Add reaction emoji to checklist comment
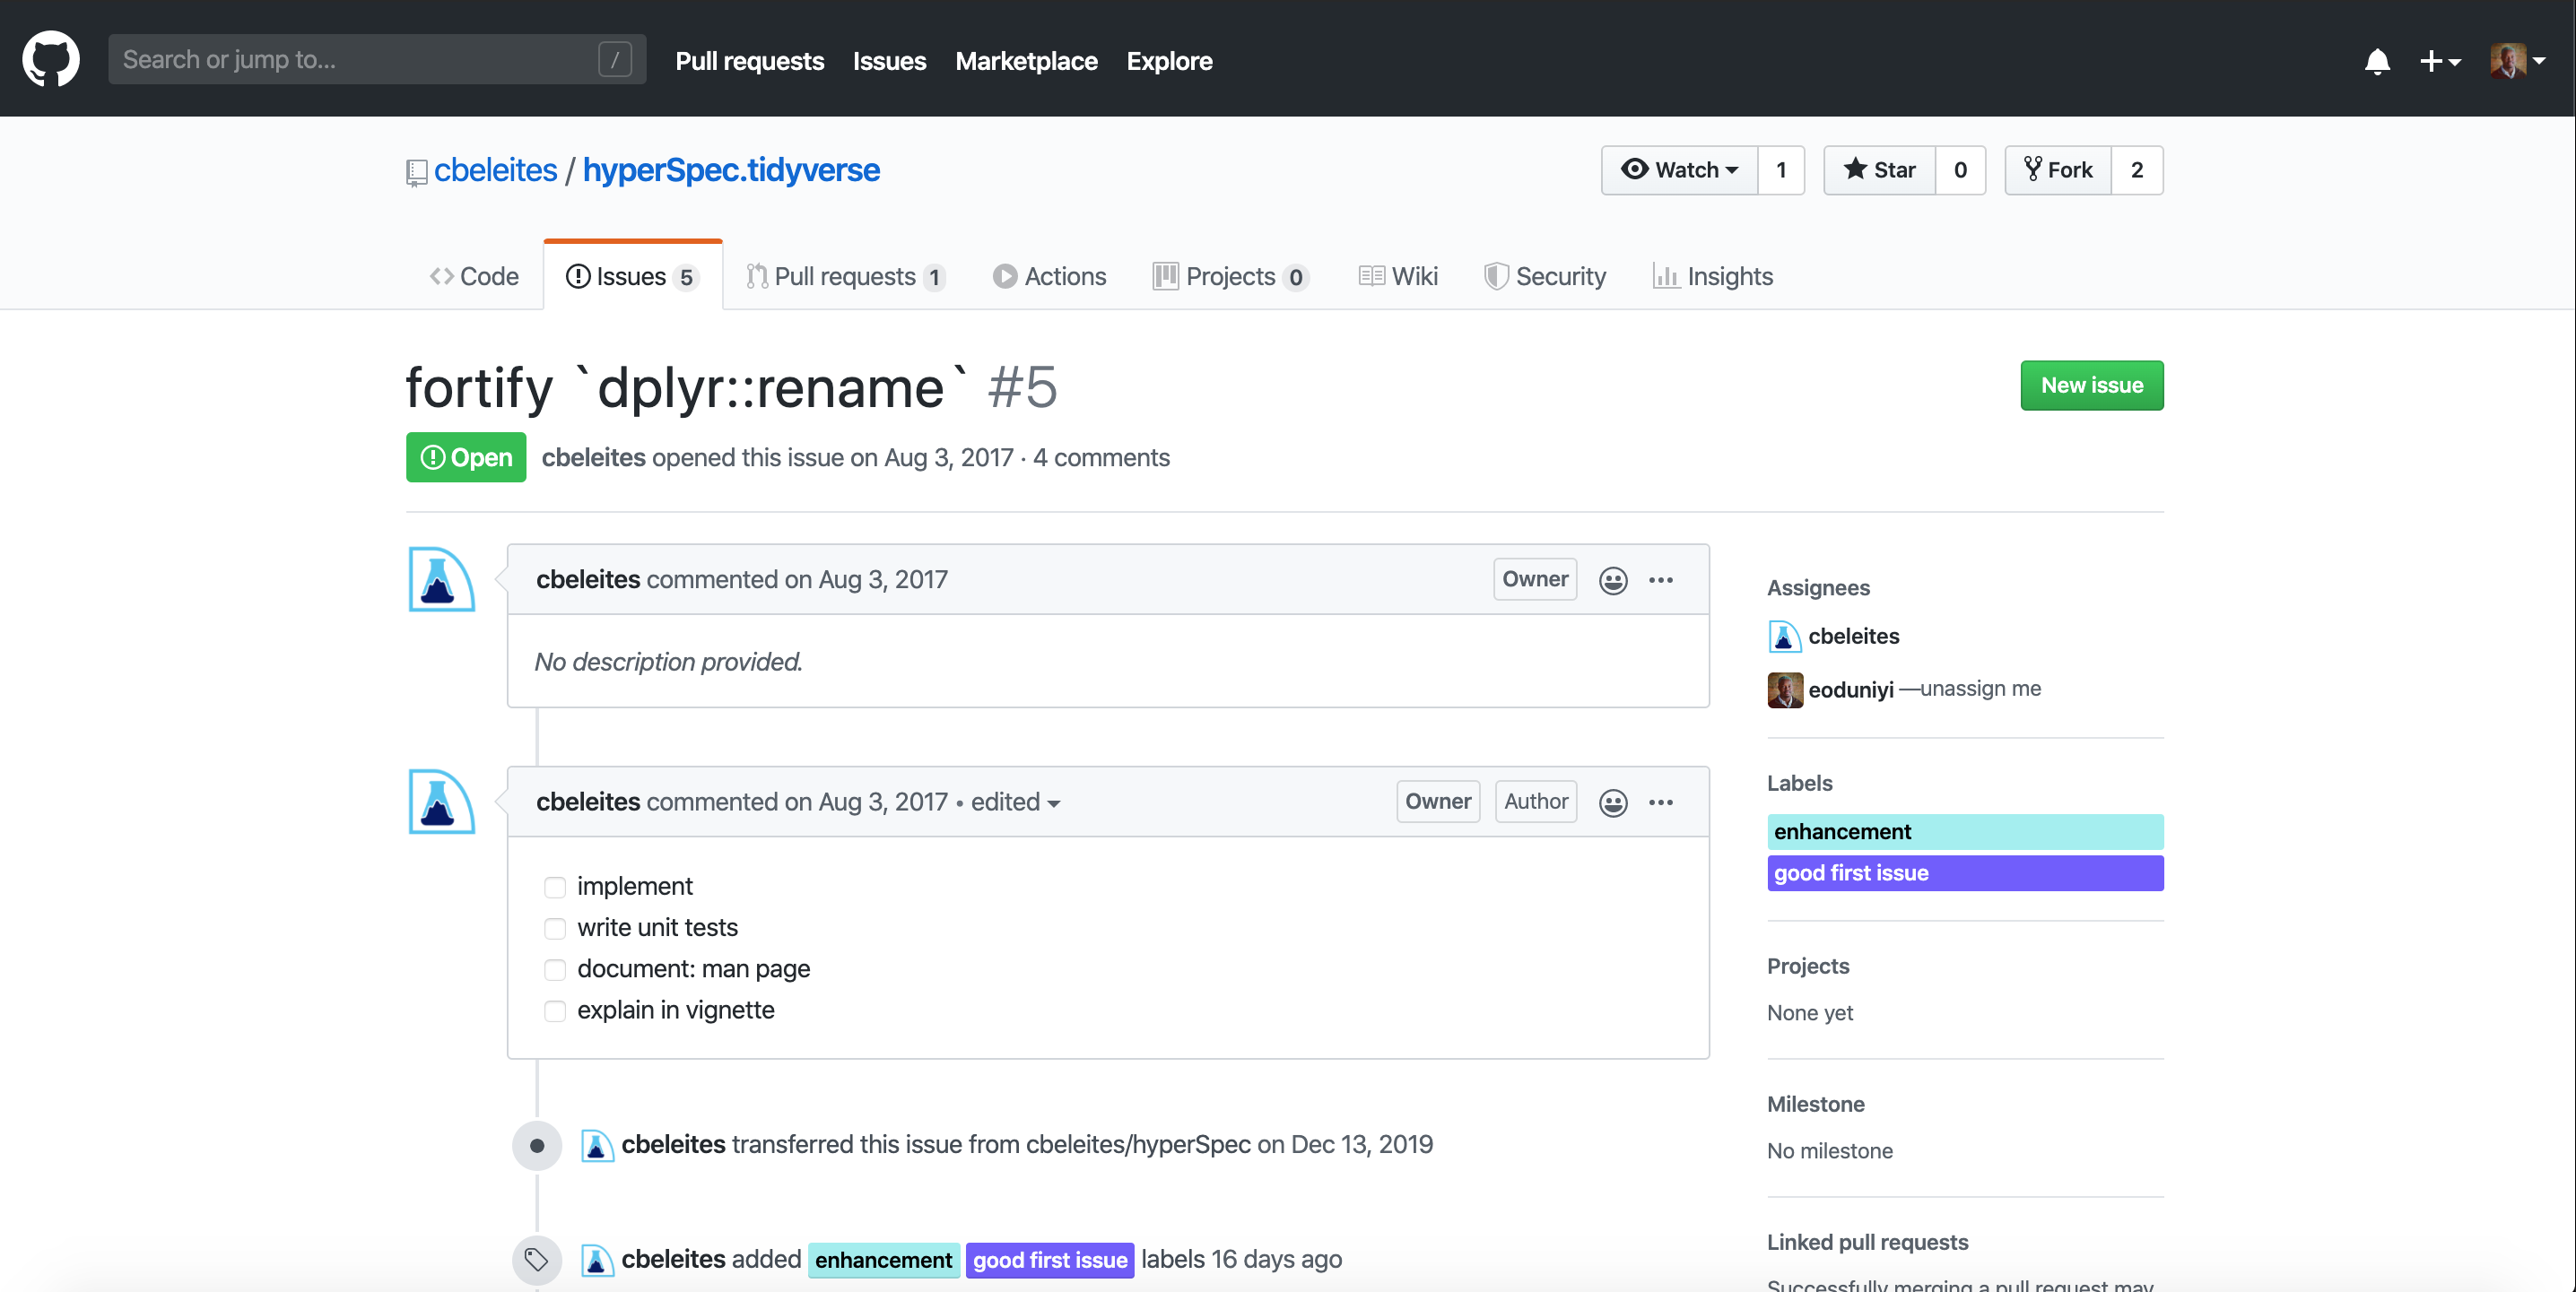 pyautogui.click(x=1612, y=802)
